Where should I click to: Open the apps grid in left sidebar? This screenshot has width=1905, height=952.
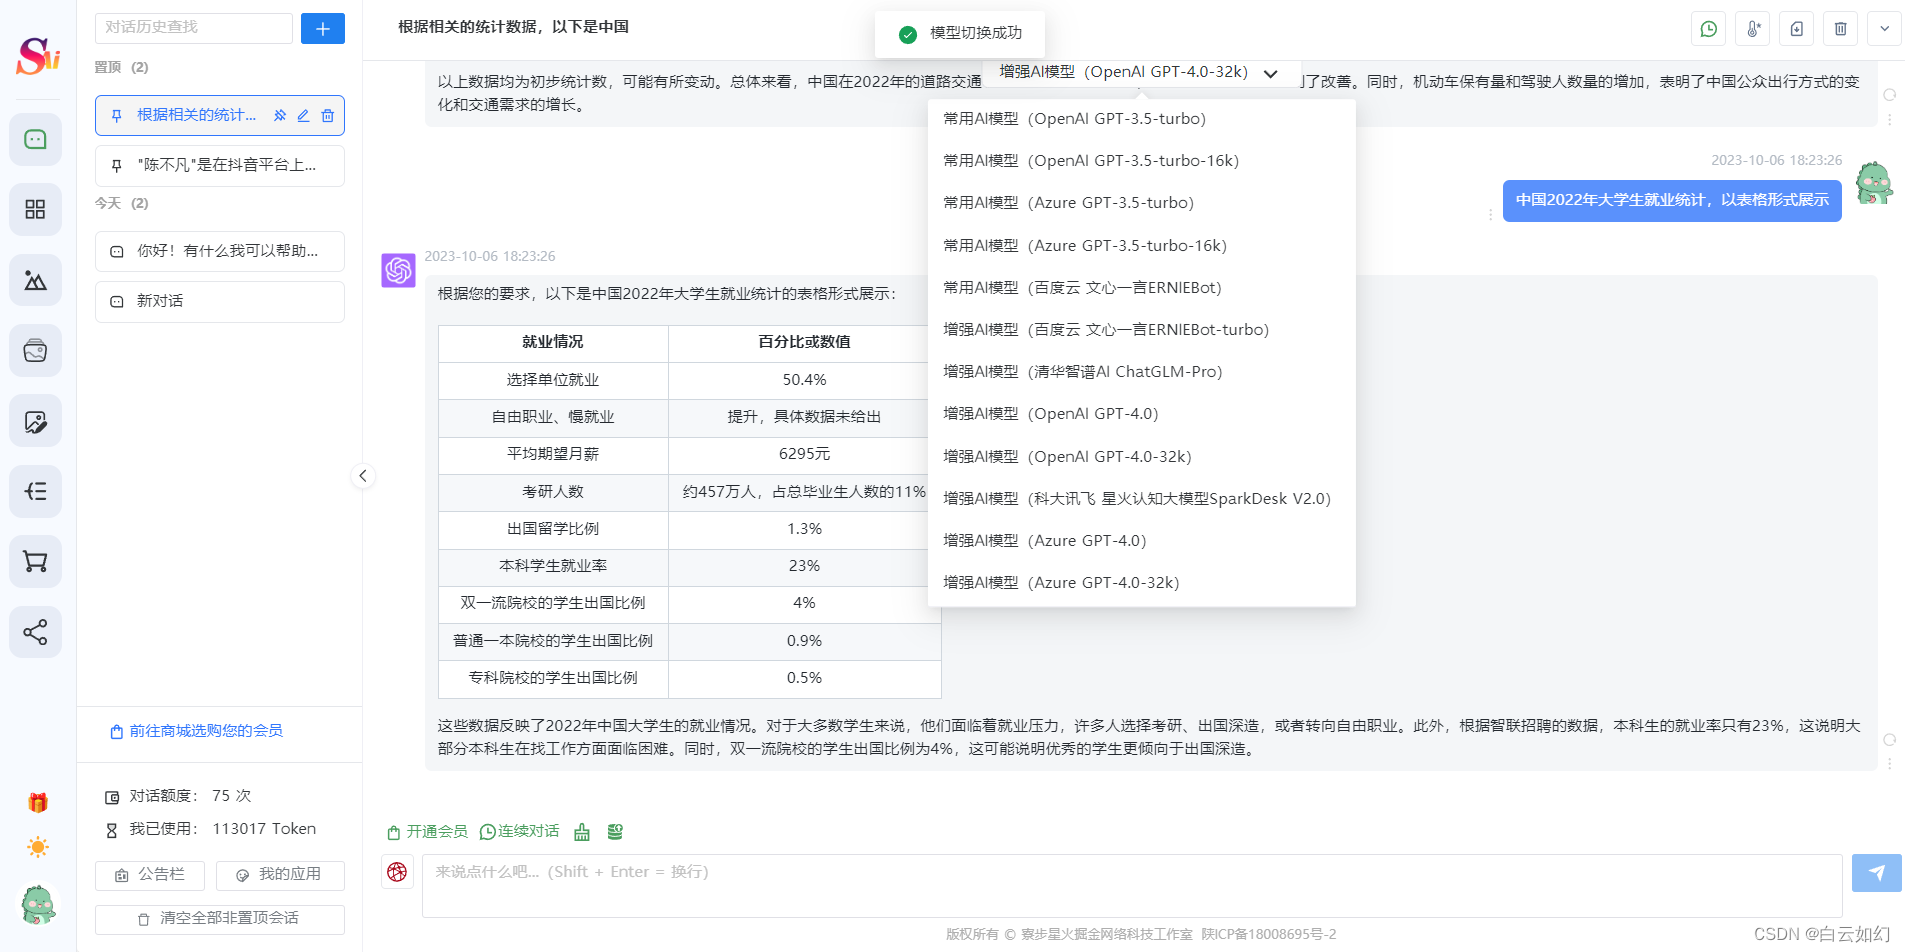(35, 209)
